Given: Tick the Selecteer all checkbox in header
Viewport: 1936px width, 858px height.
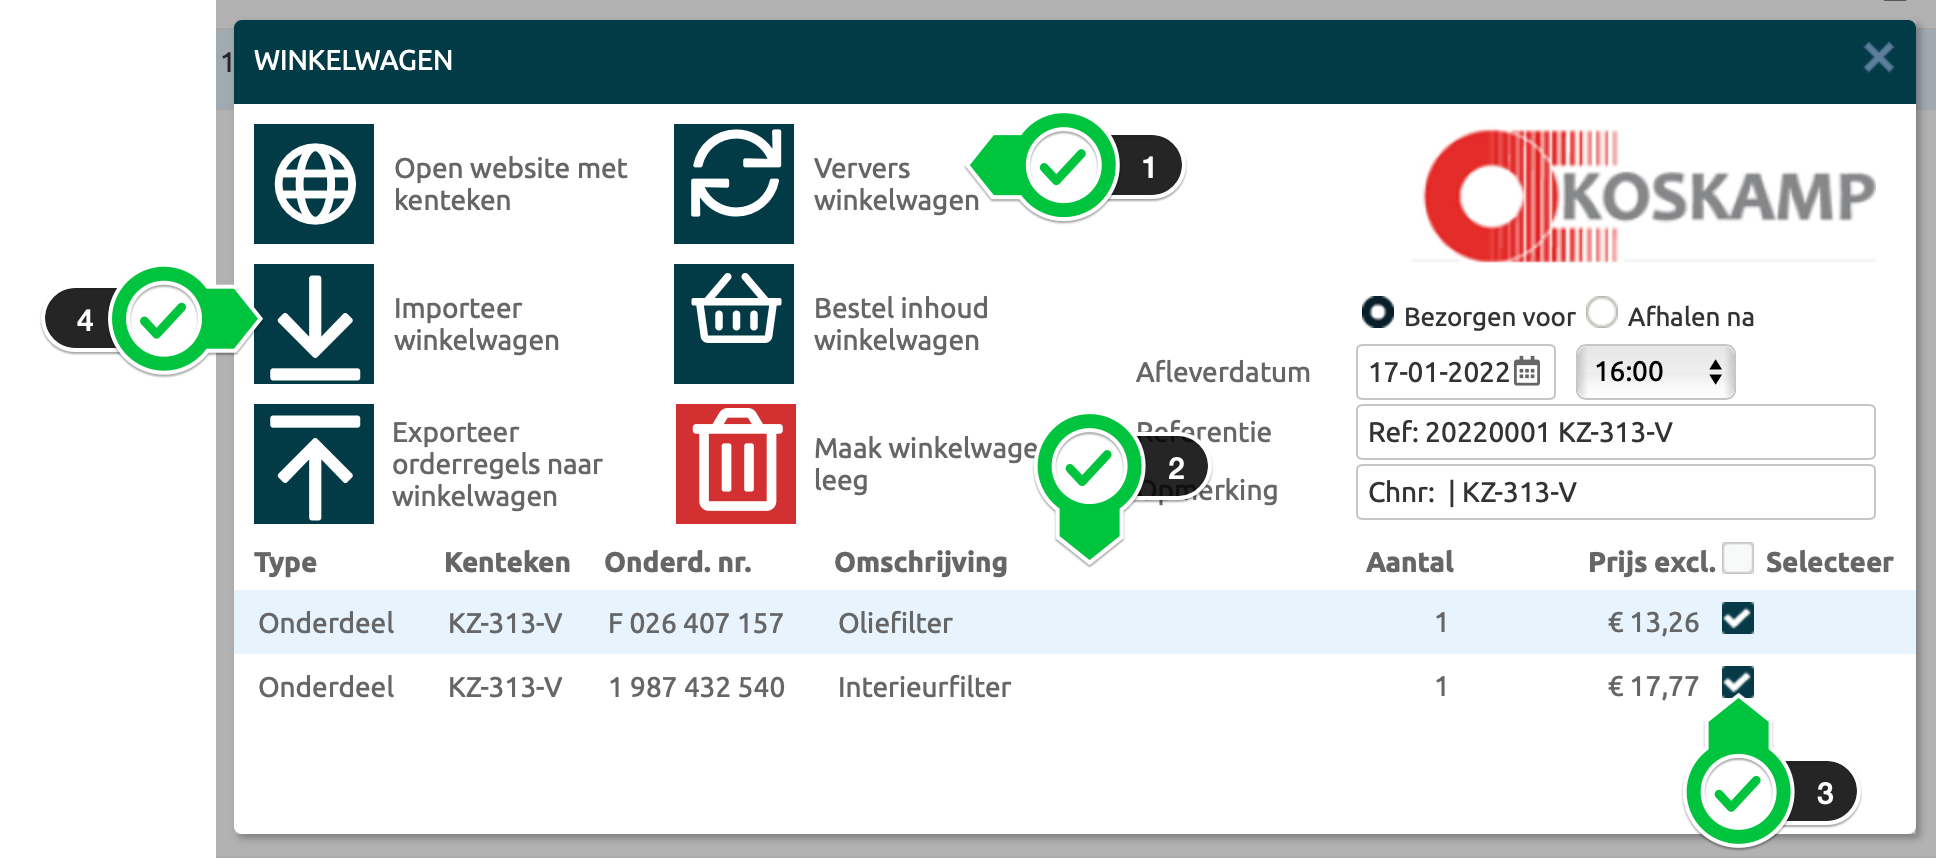Looking at the screenshot, I should (1738, 558).
